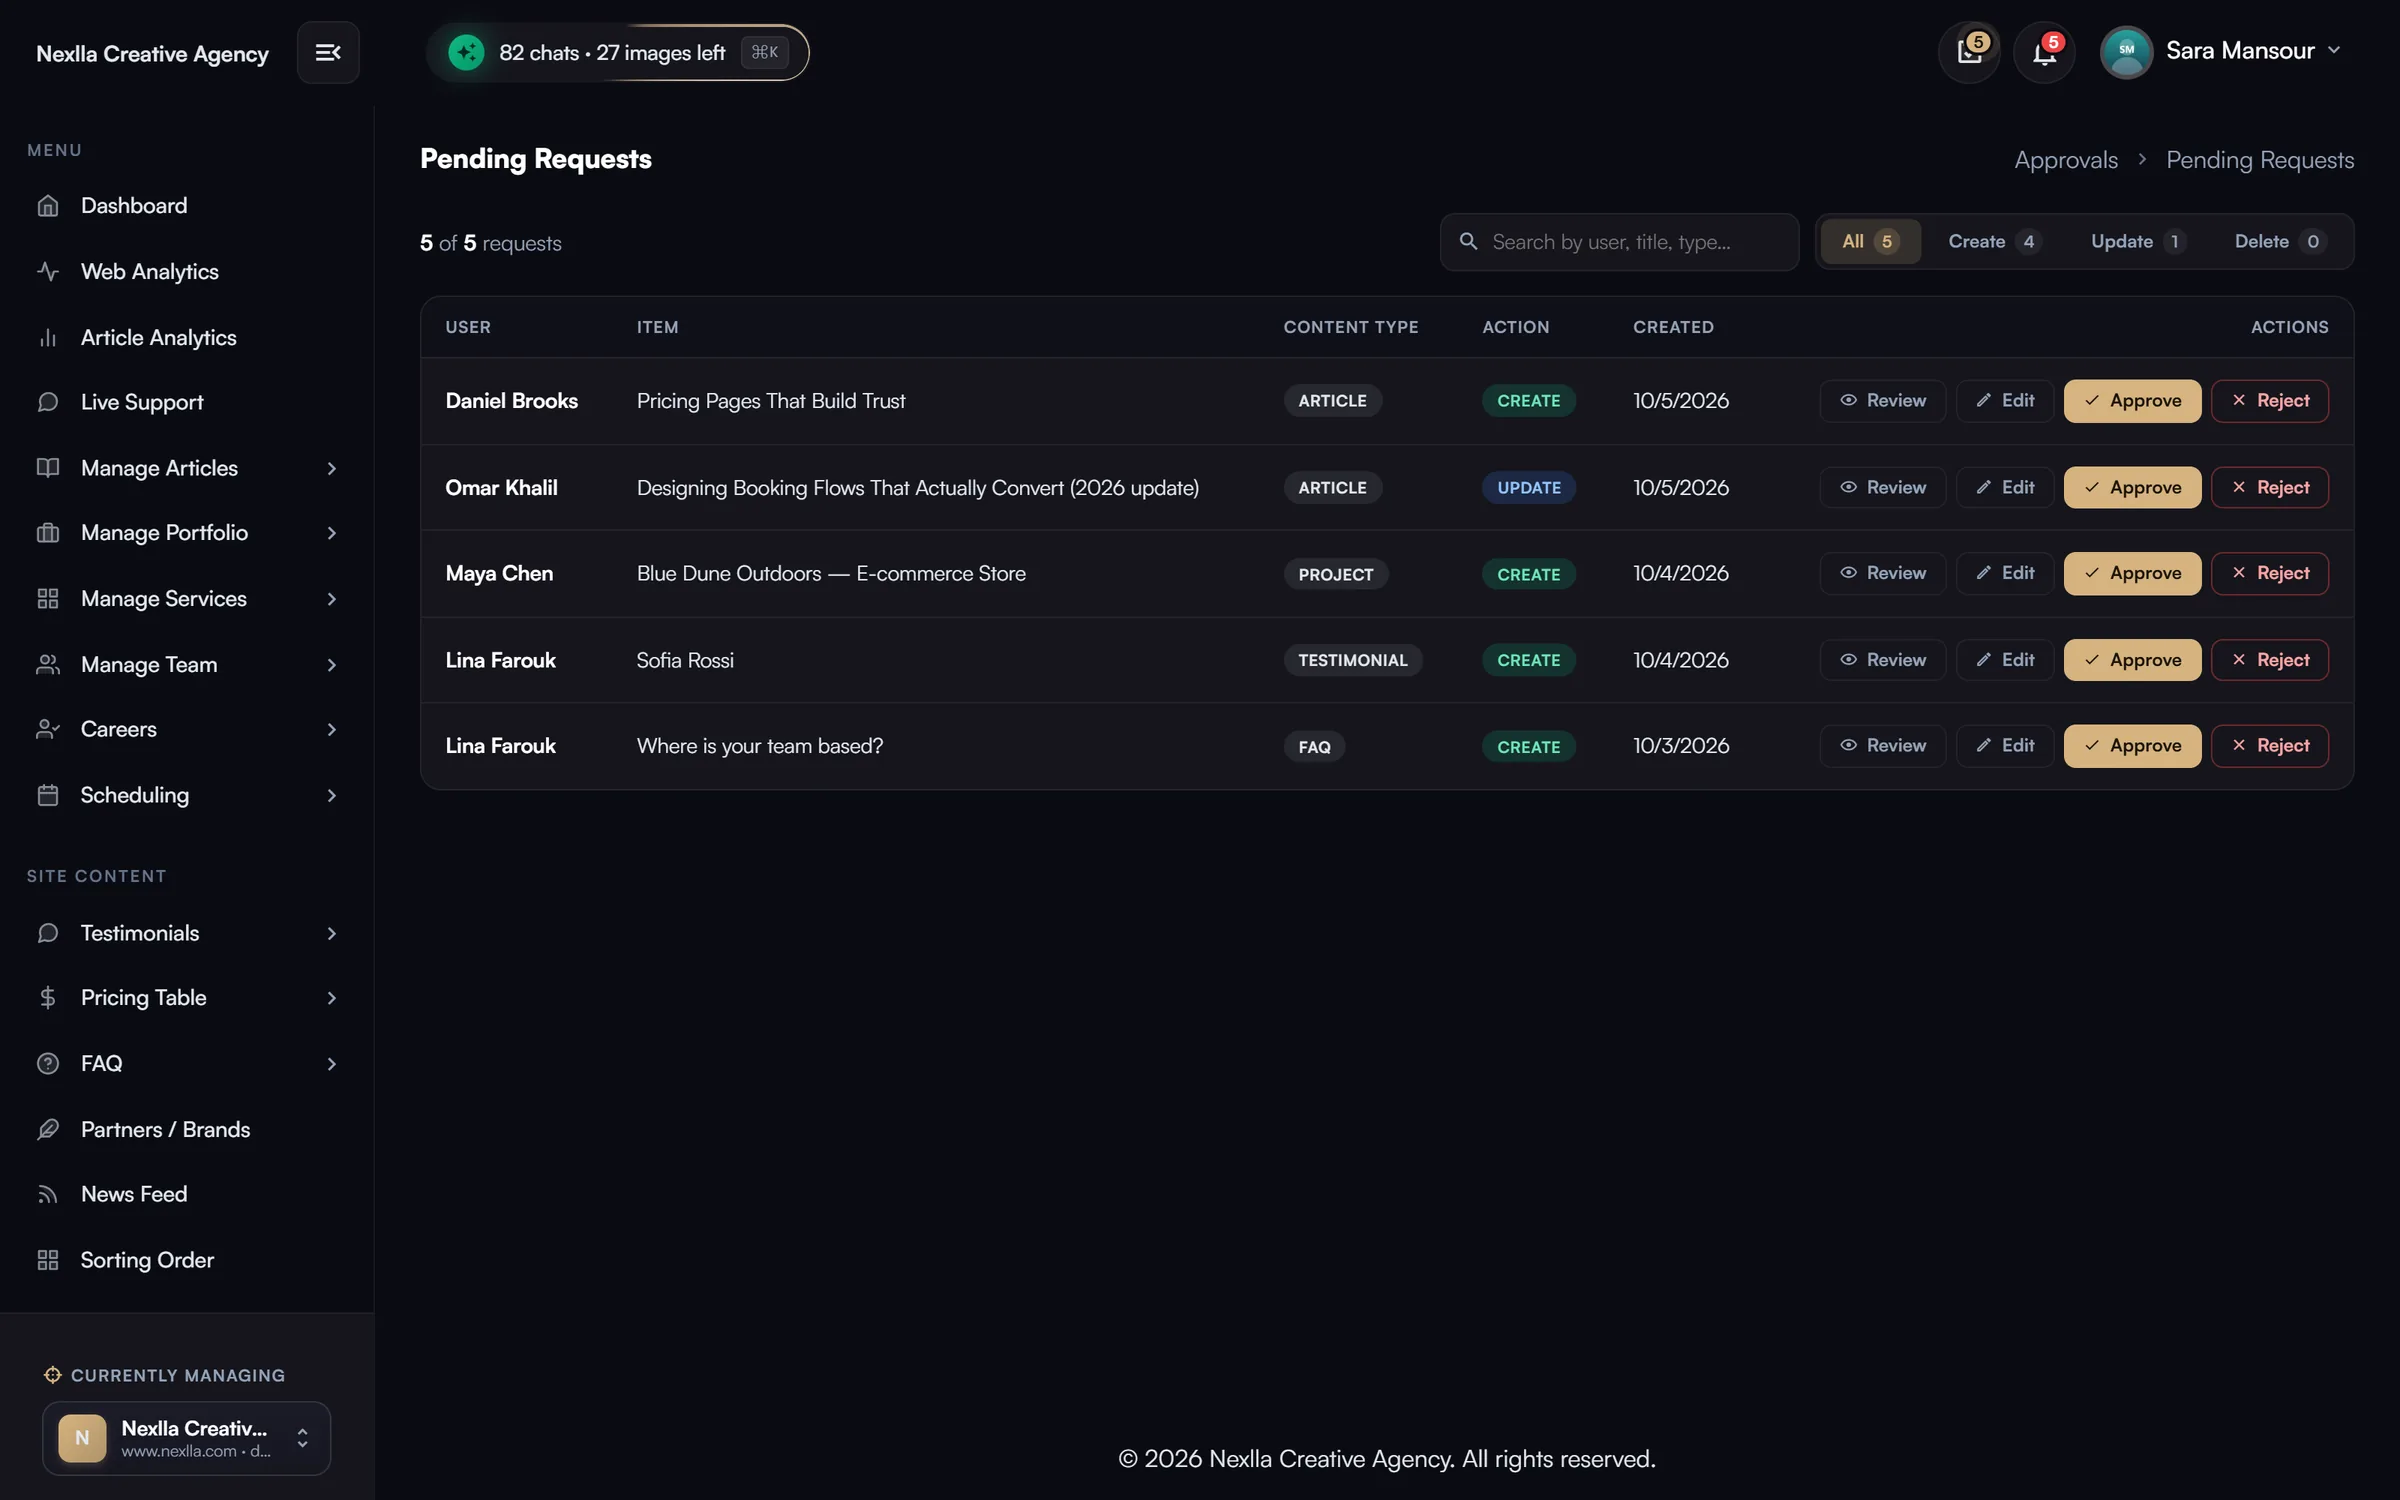Screen dimensions: 2400x1500
Task: Click the green AI sparkle icon
Action: point(466,52)
